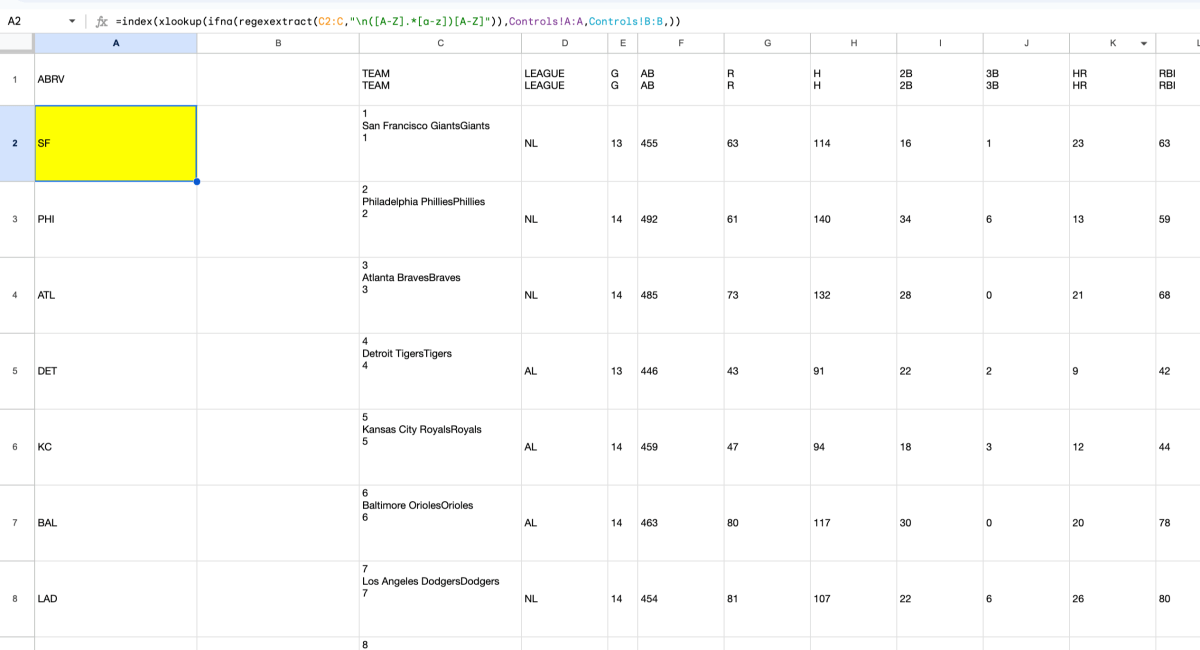Image resolution: width=1200 pixels, height=650 pixels.
Task: Click the Atlanta BravesBraves cell
Action: click(440, 295)
